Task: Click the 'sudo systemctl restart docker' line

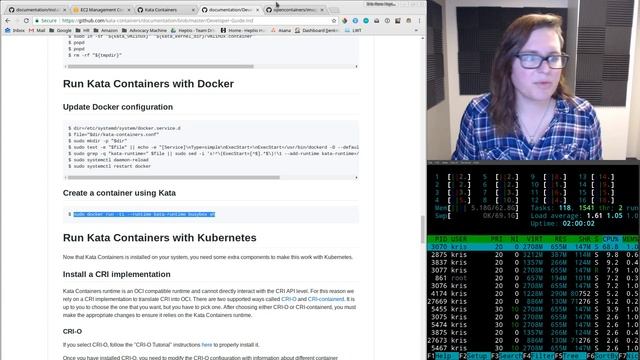Action: point(109,166)
